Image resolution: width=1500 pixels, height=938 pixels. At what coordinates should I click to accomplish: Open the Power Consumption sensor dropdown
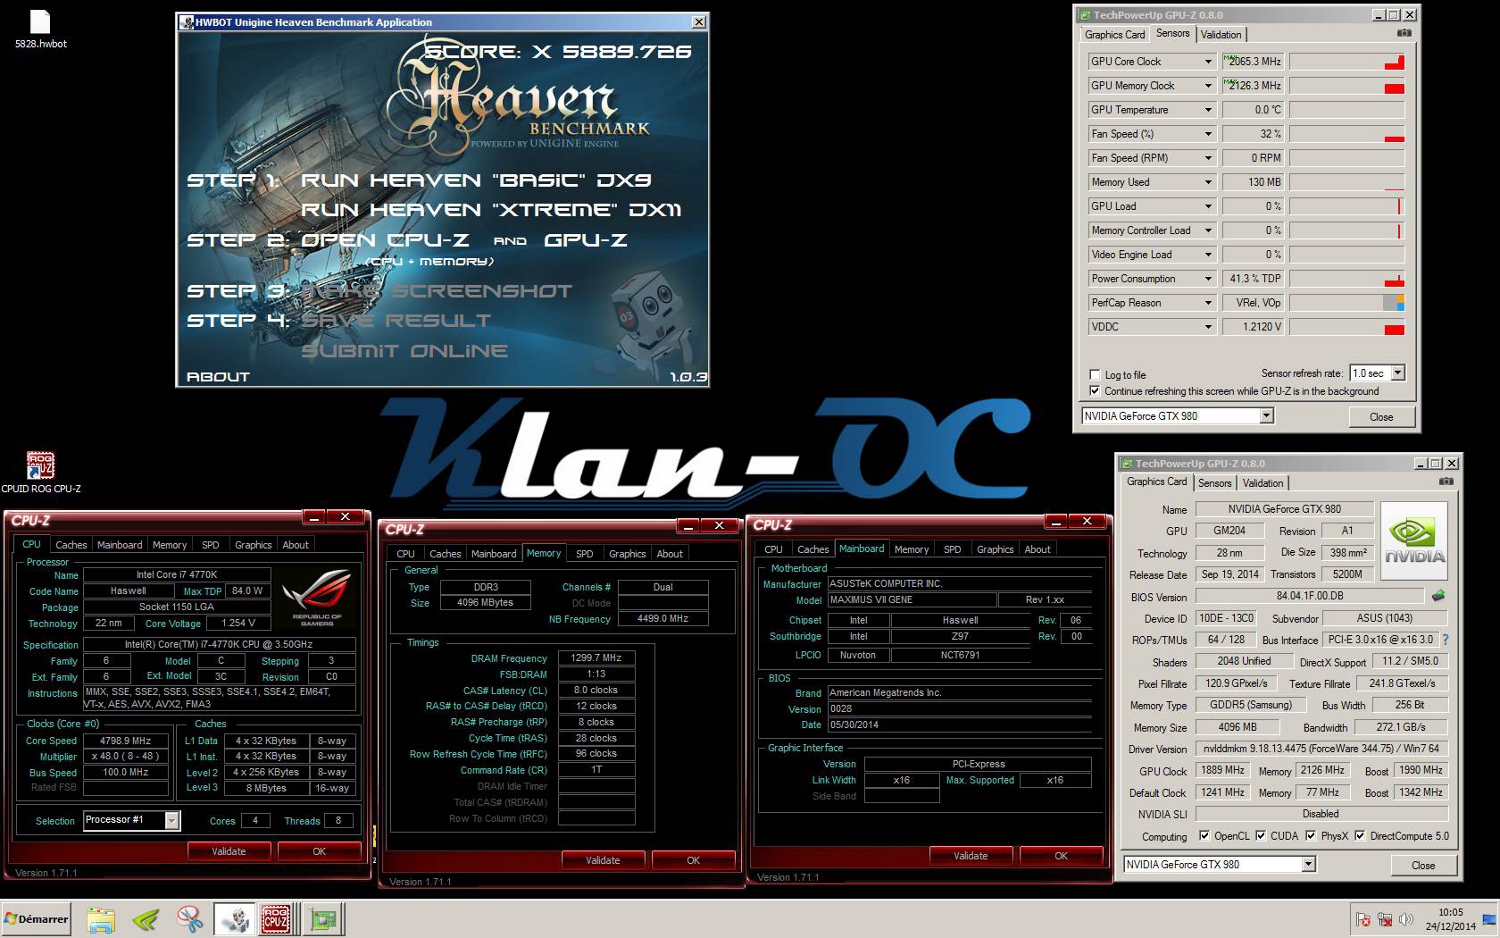(1208, 279)
